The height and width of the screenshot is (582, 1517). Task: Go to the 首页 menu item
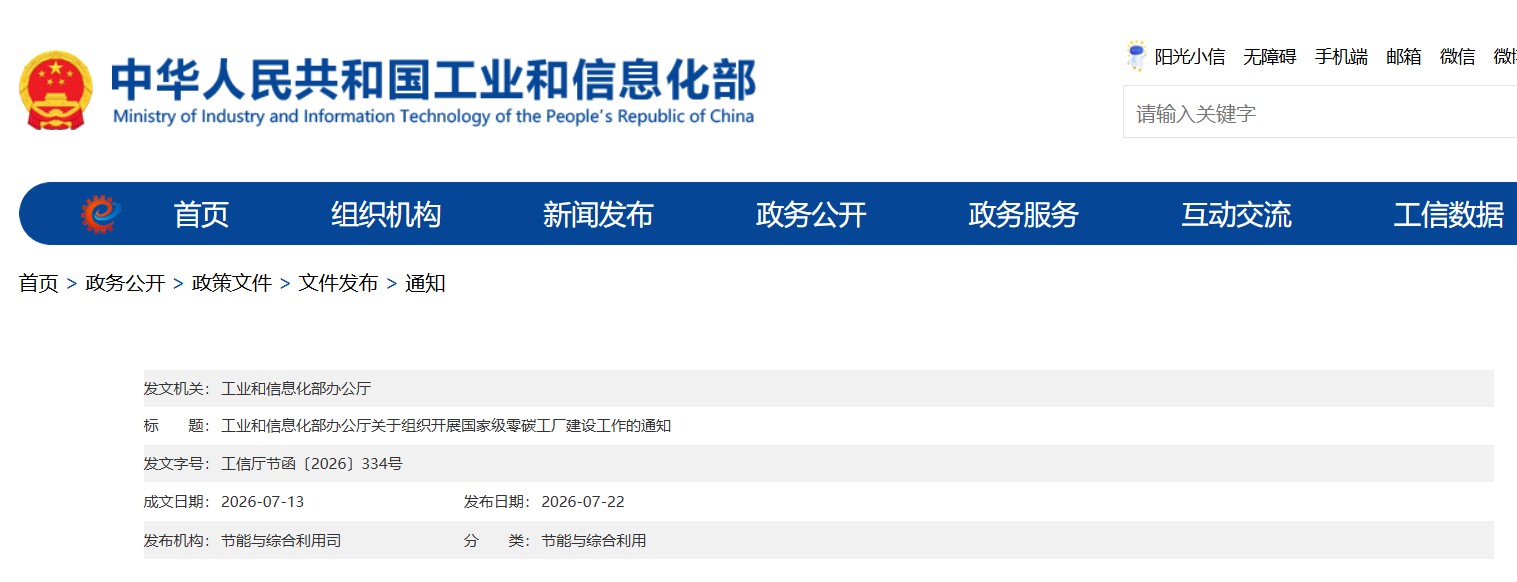click(201, 214)
